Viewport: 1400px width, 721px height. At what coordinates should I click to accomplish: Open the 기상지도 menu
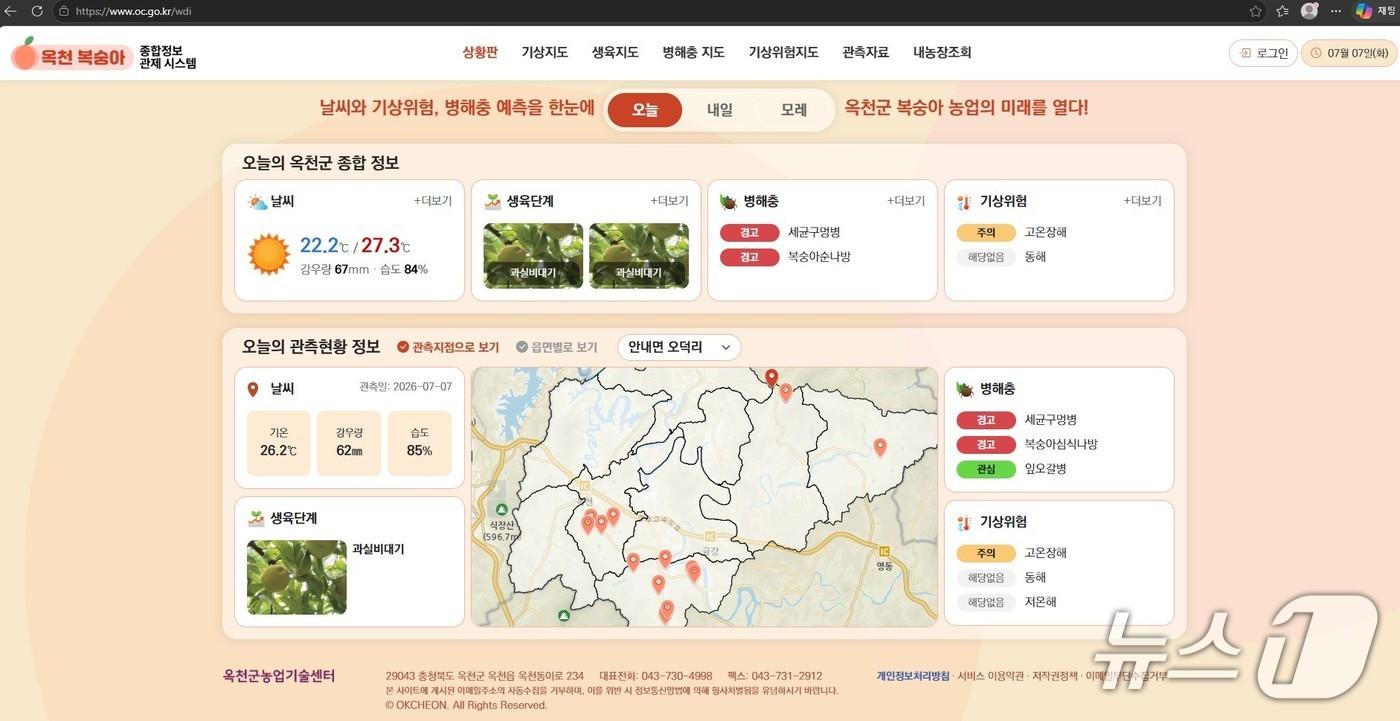coord(544,52)
